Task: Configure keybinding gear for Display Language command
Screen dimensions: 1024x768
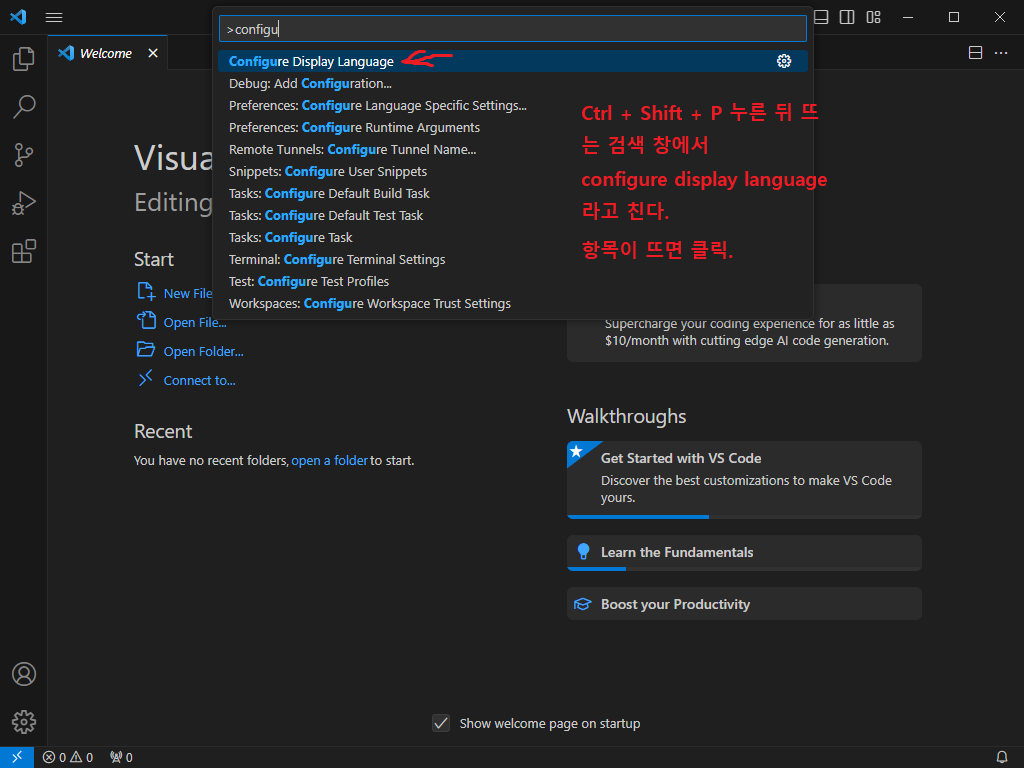Action: coord(784,61)
